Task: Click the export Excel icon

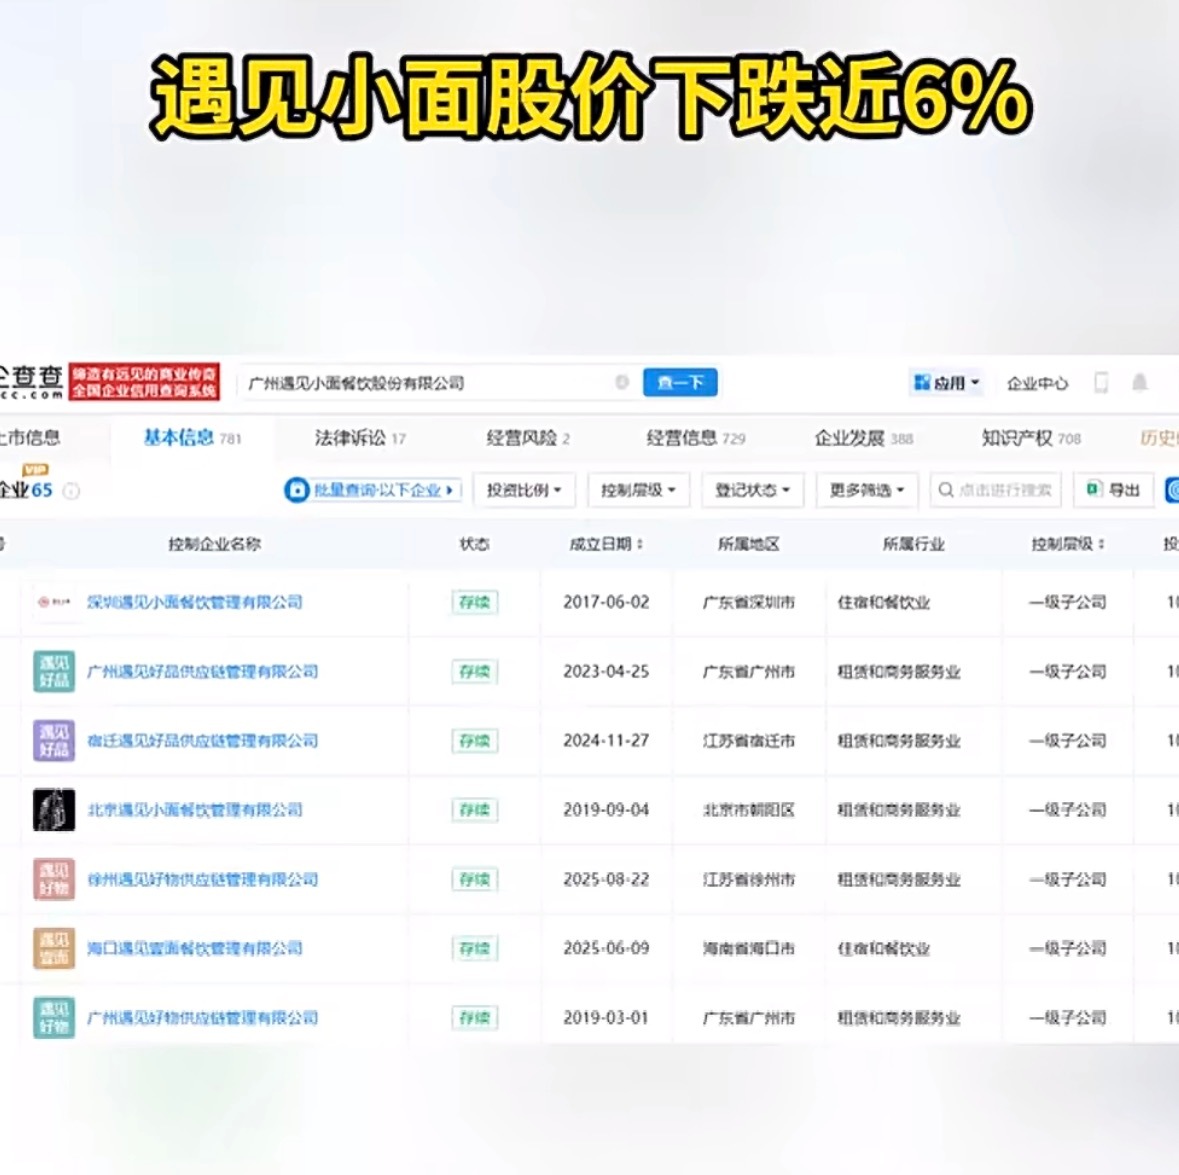Action: click(x=1094, y=489)
